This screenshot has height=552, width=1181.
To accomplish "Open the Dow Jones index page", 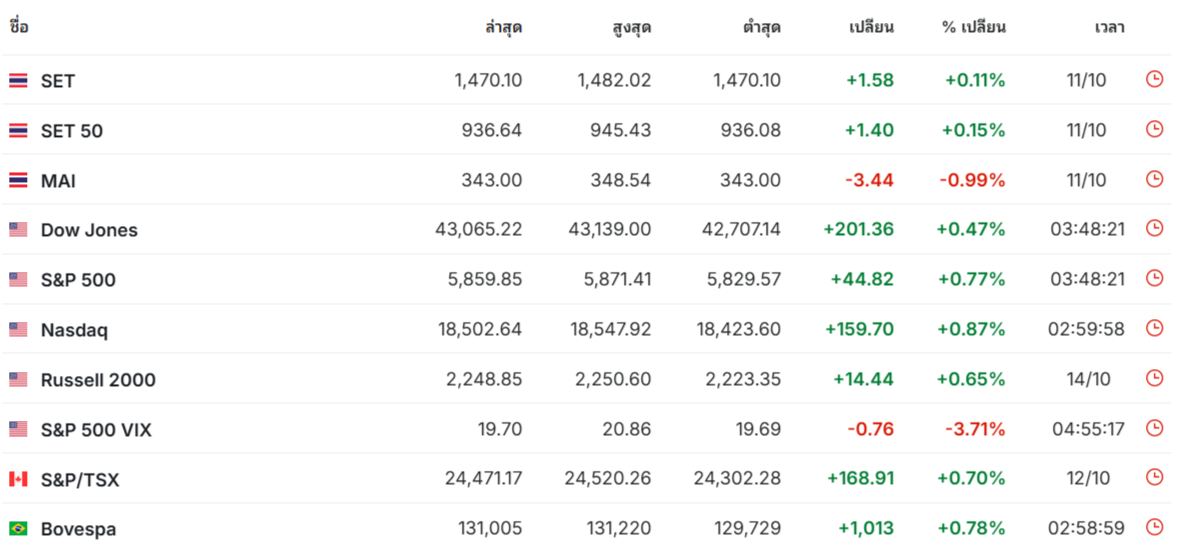I will [89, 230].
